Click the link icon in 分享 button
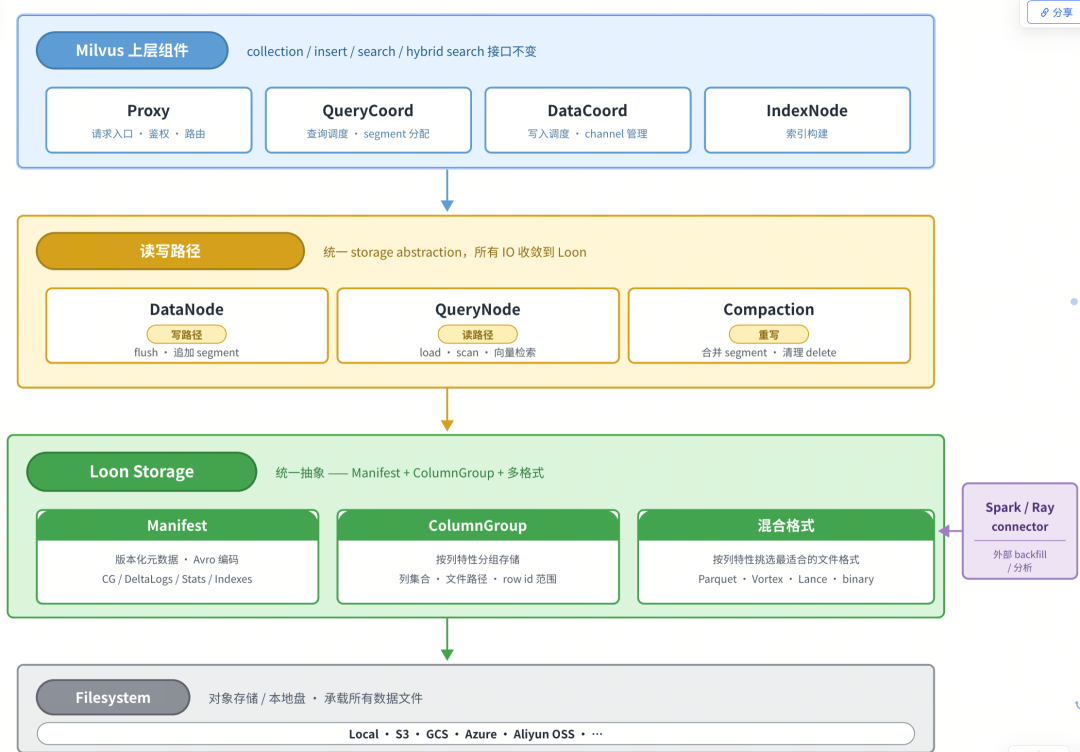Image resolution: width=1080 pixels, height=752 pixels. click(x=1044, y=12)
